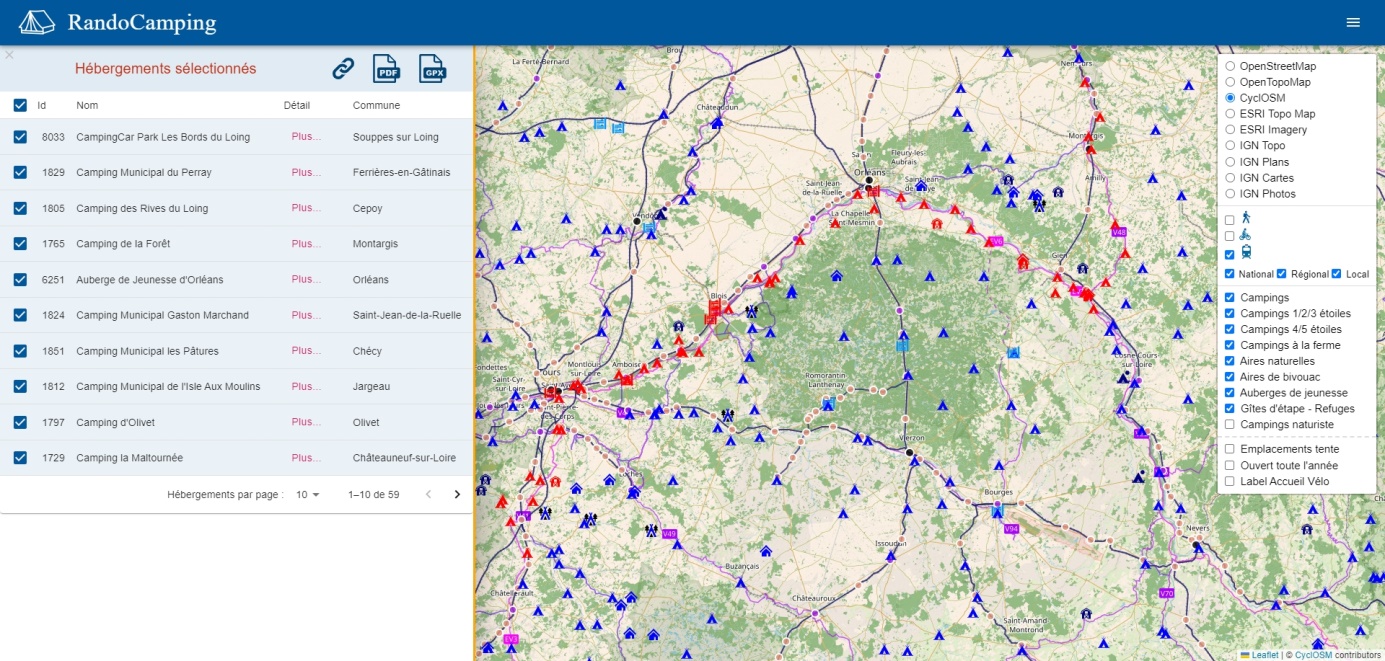Screen dimensions: 1385x661
Task: Disable the train routes checkbox
Action: tap(1229, 255)
